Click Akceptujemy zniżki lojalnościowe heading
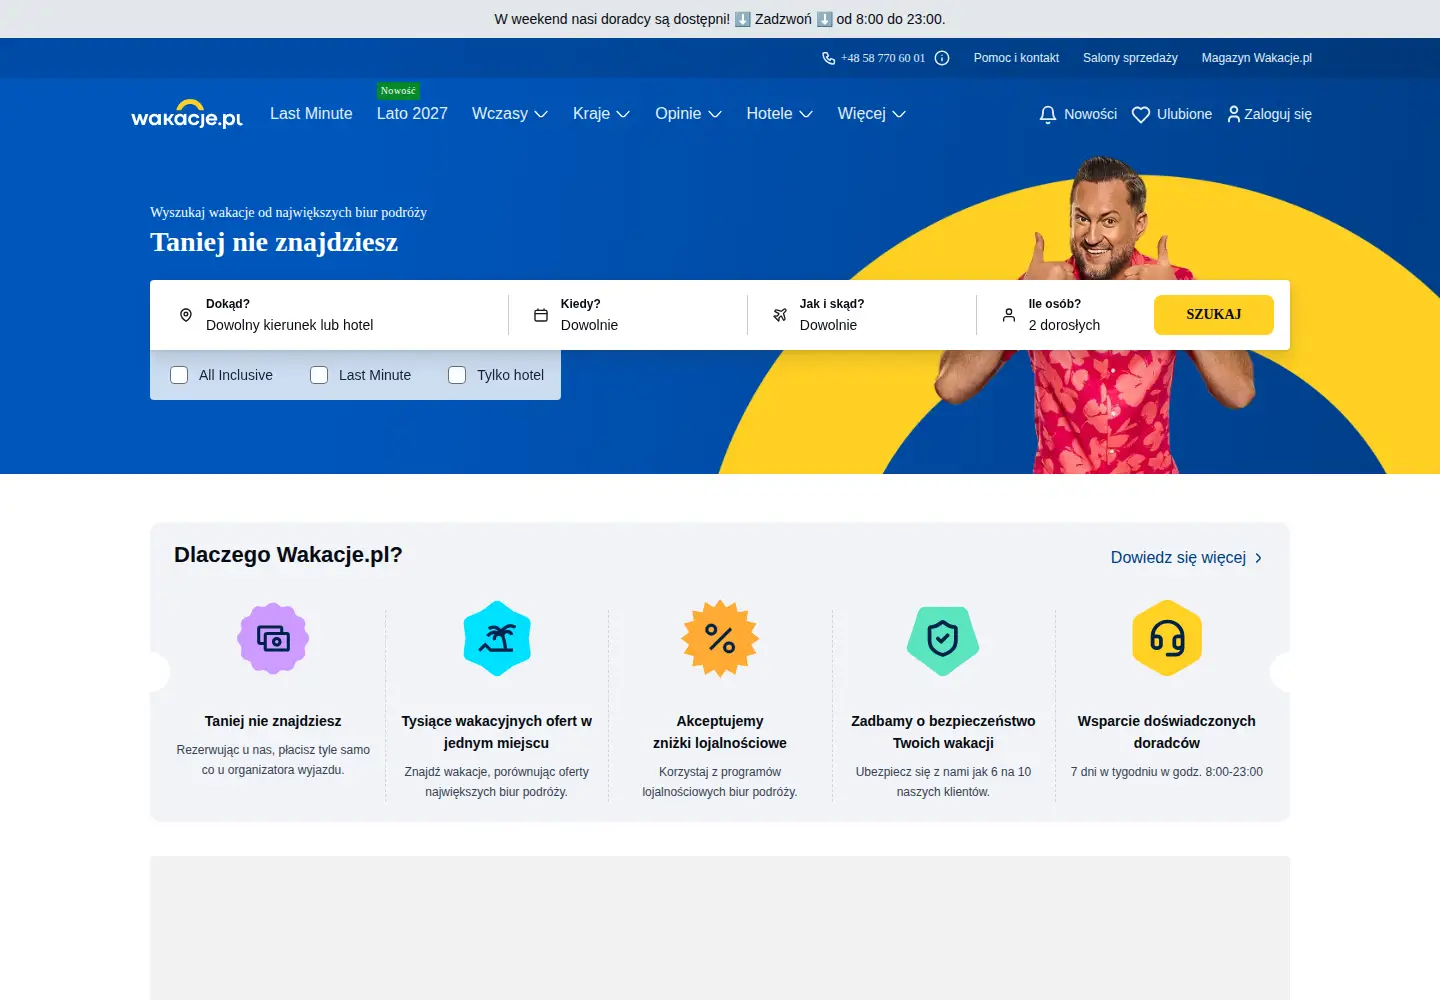 (x=720, y=732)
